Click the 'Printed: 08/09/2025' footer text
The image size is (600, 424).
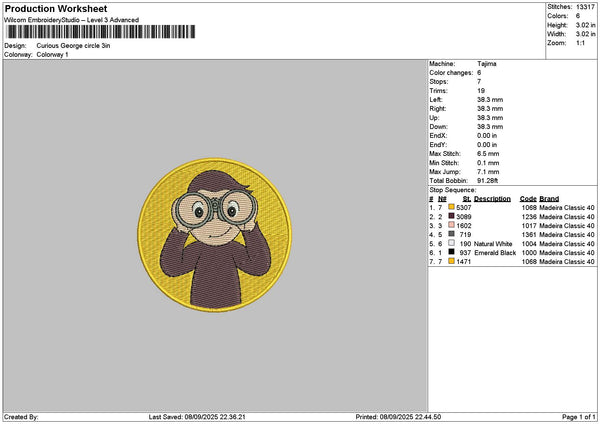[x=398, y=417]
